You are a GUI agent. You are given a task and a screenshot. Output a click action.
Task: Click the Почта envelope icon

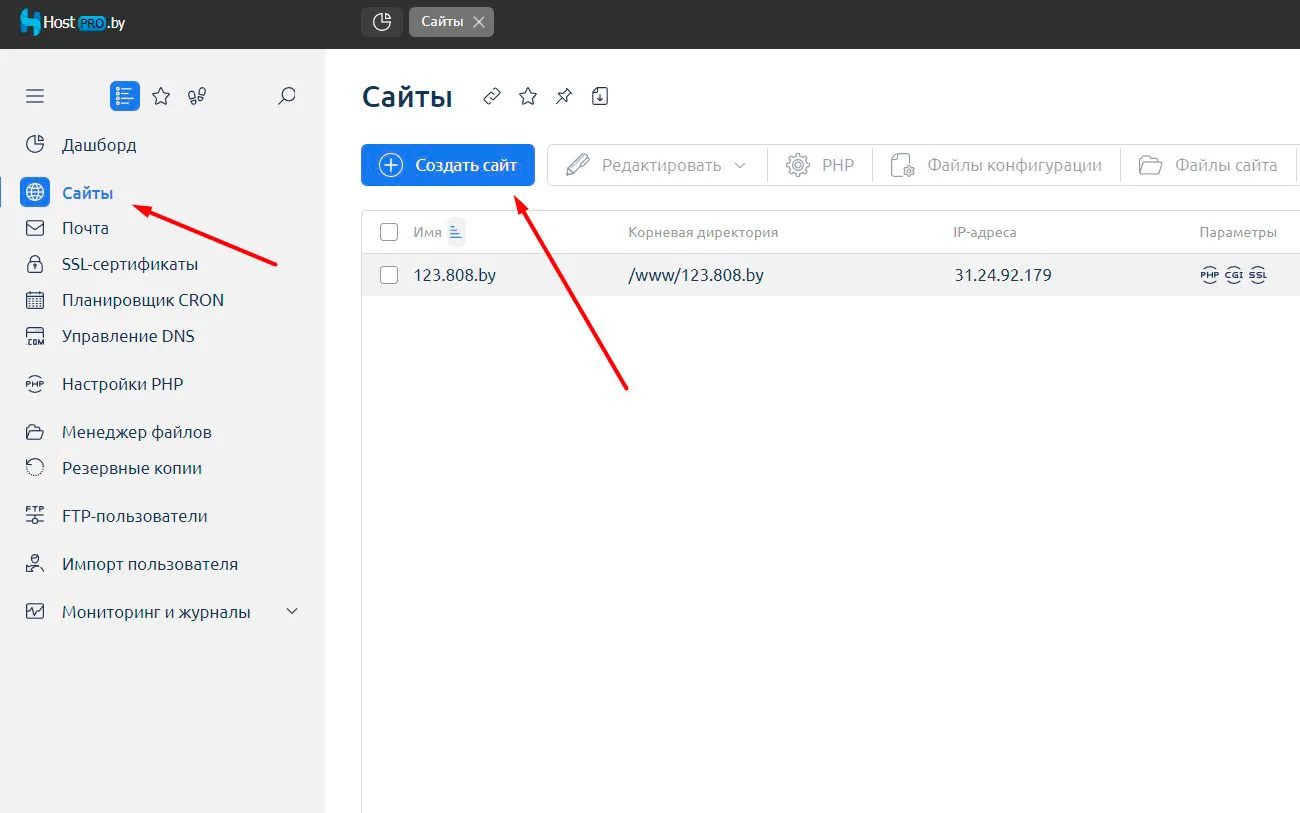[35, 228]
